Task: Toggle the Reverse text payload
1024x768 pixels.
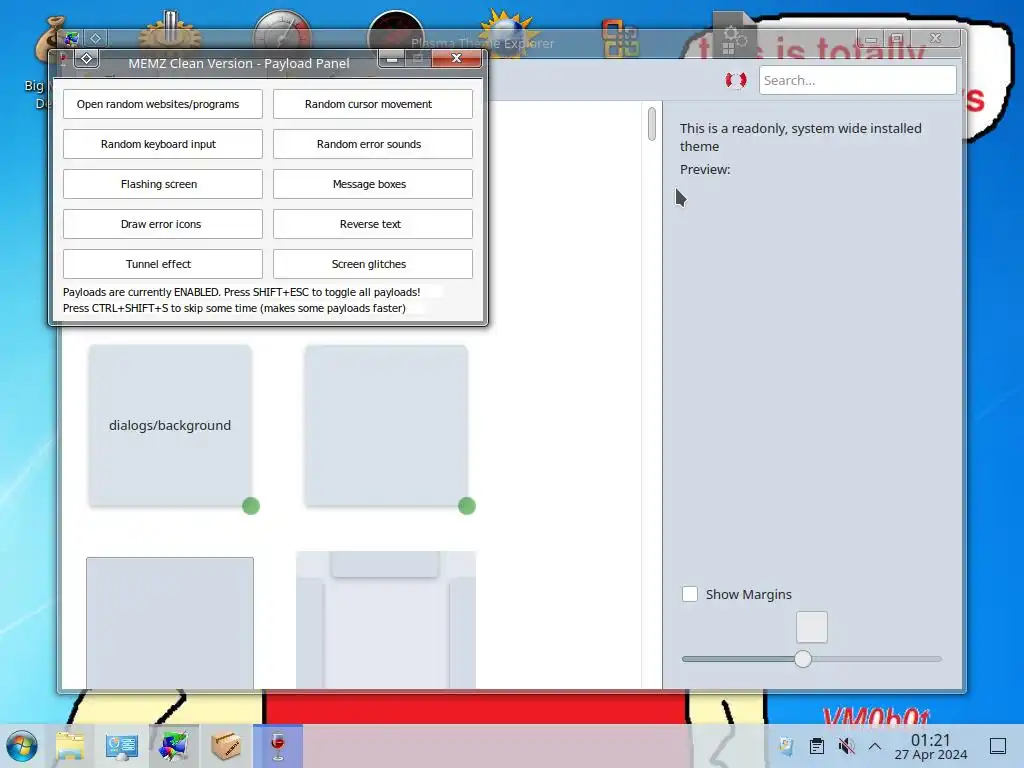Action: tap(372, 224)
